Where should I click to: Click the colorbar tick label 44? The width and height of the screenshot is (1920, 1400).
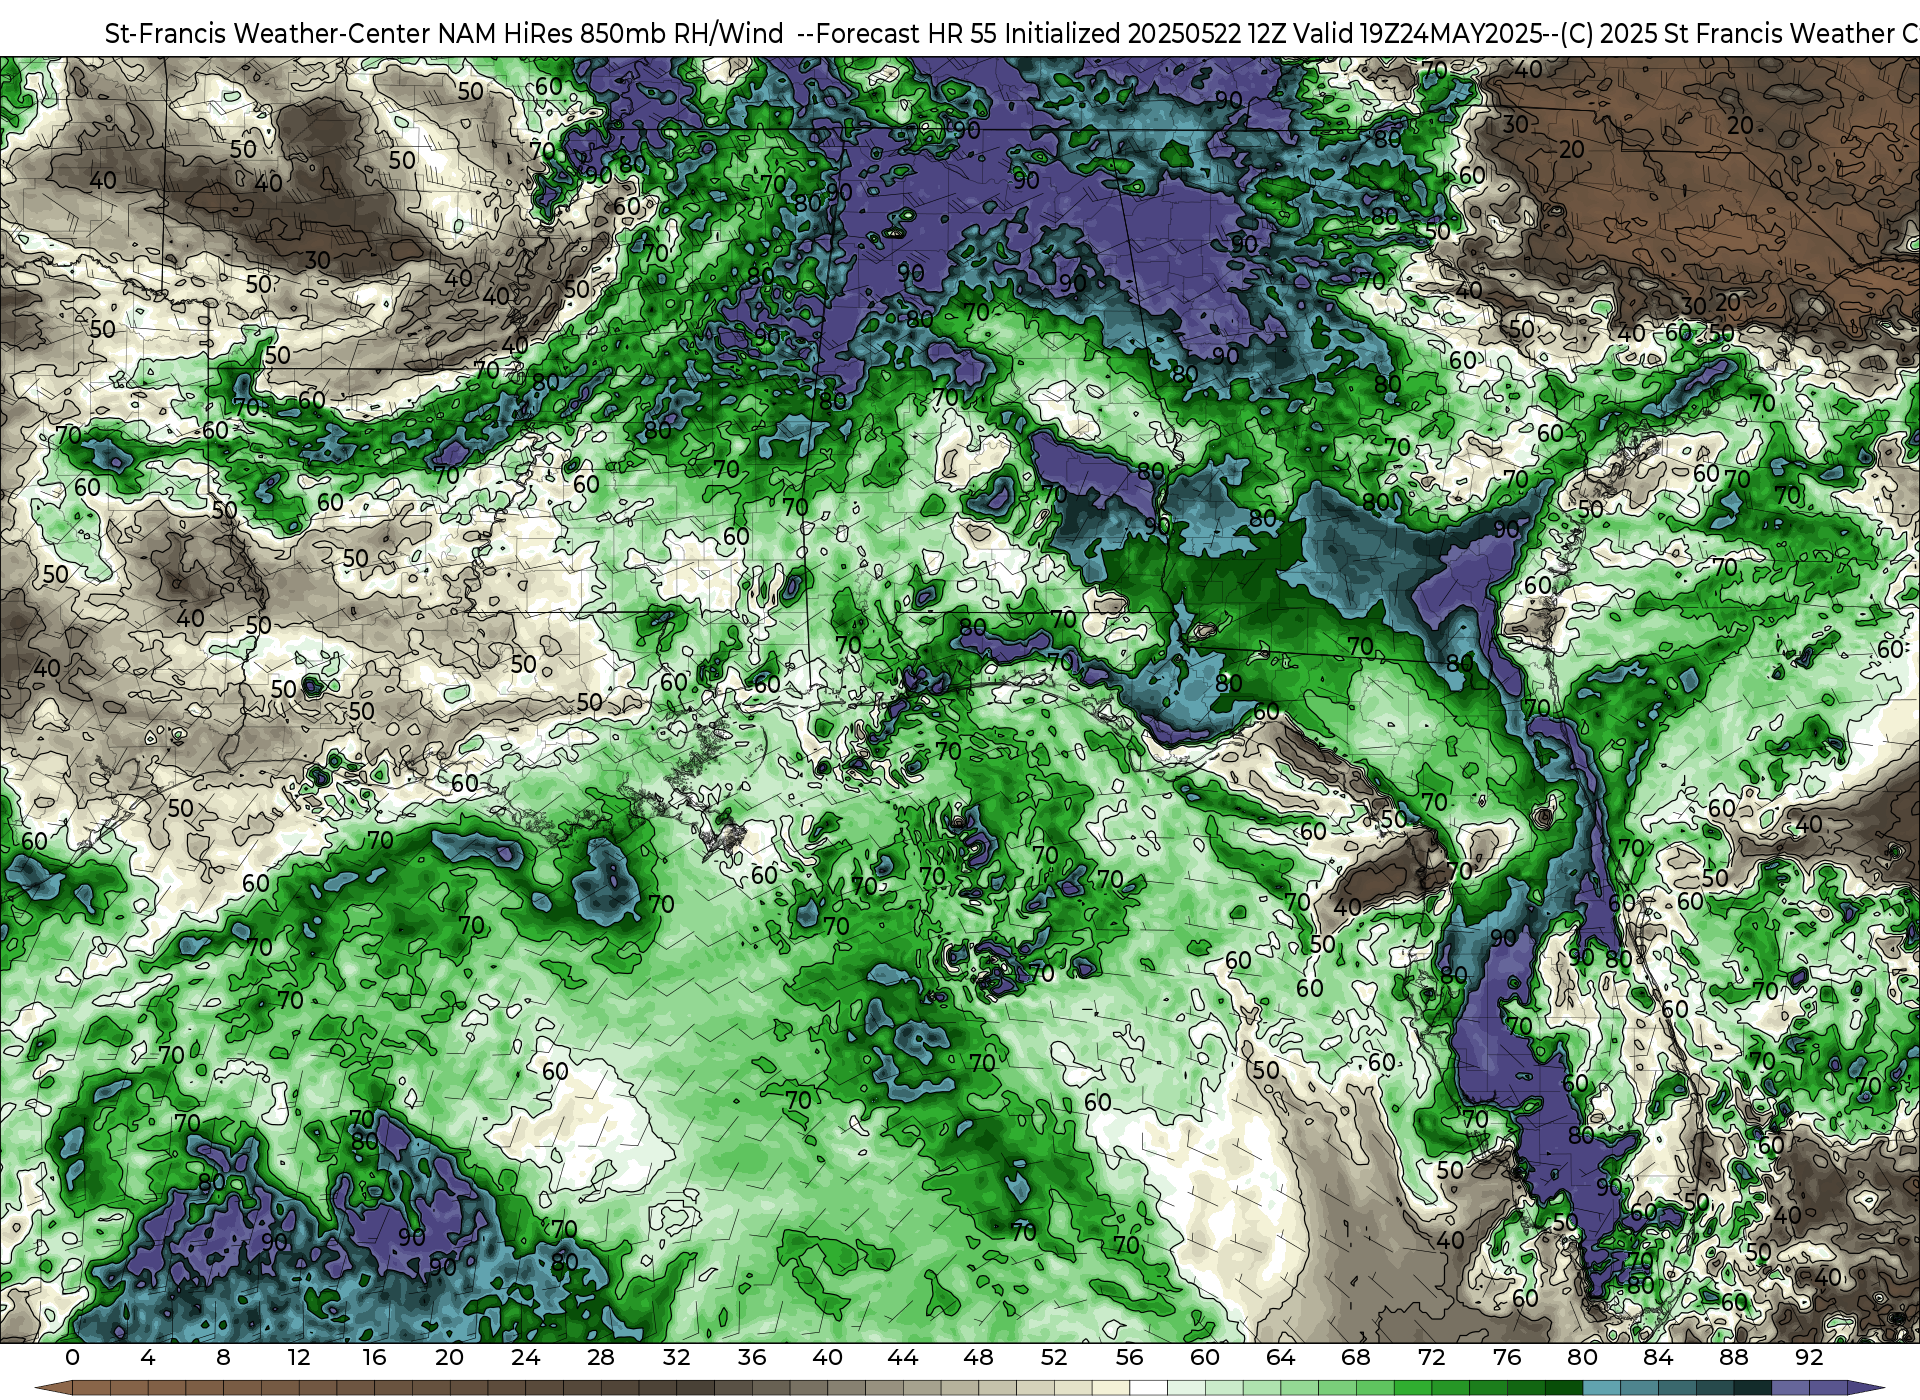[903, 1358]
